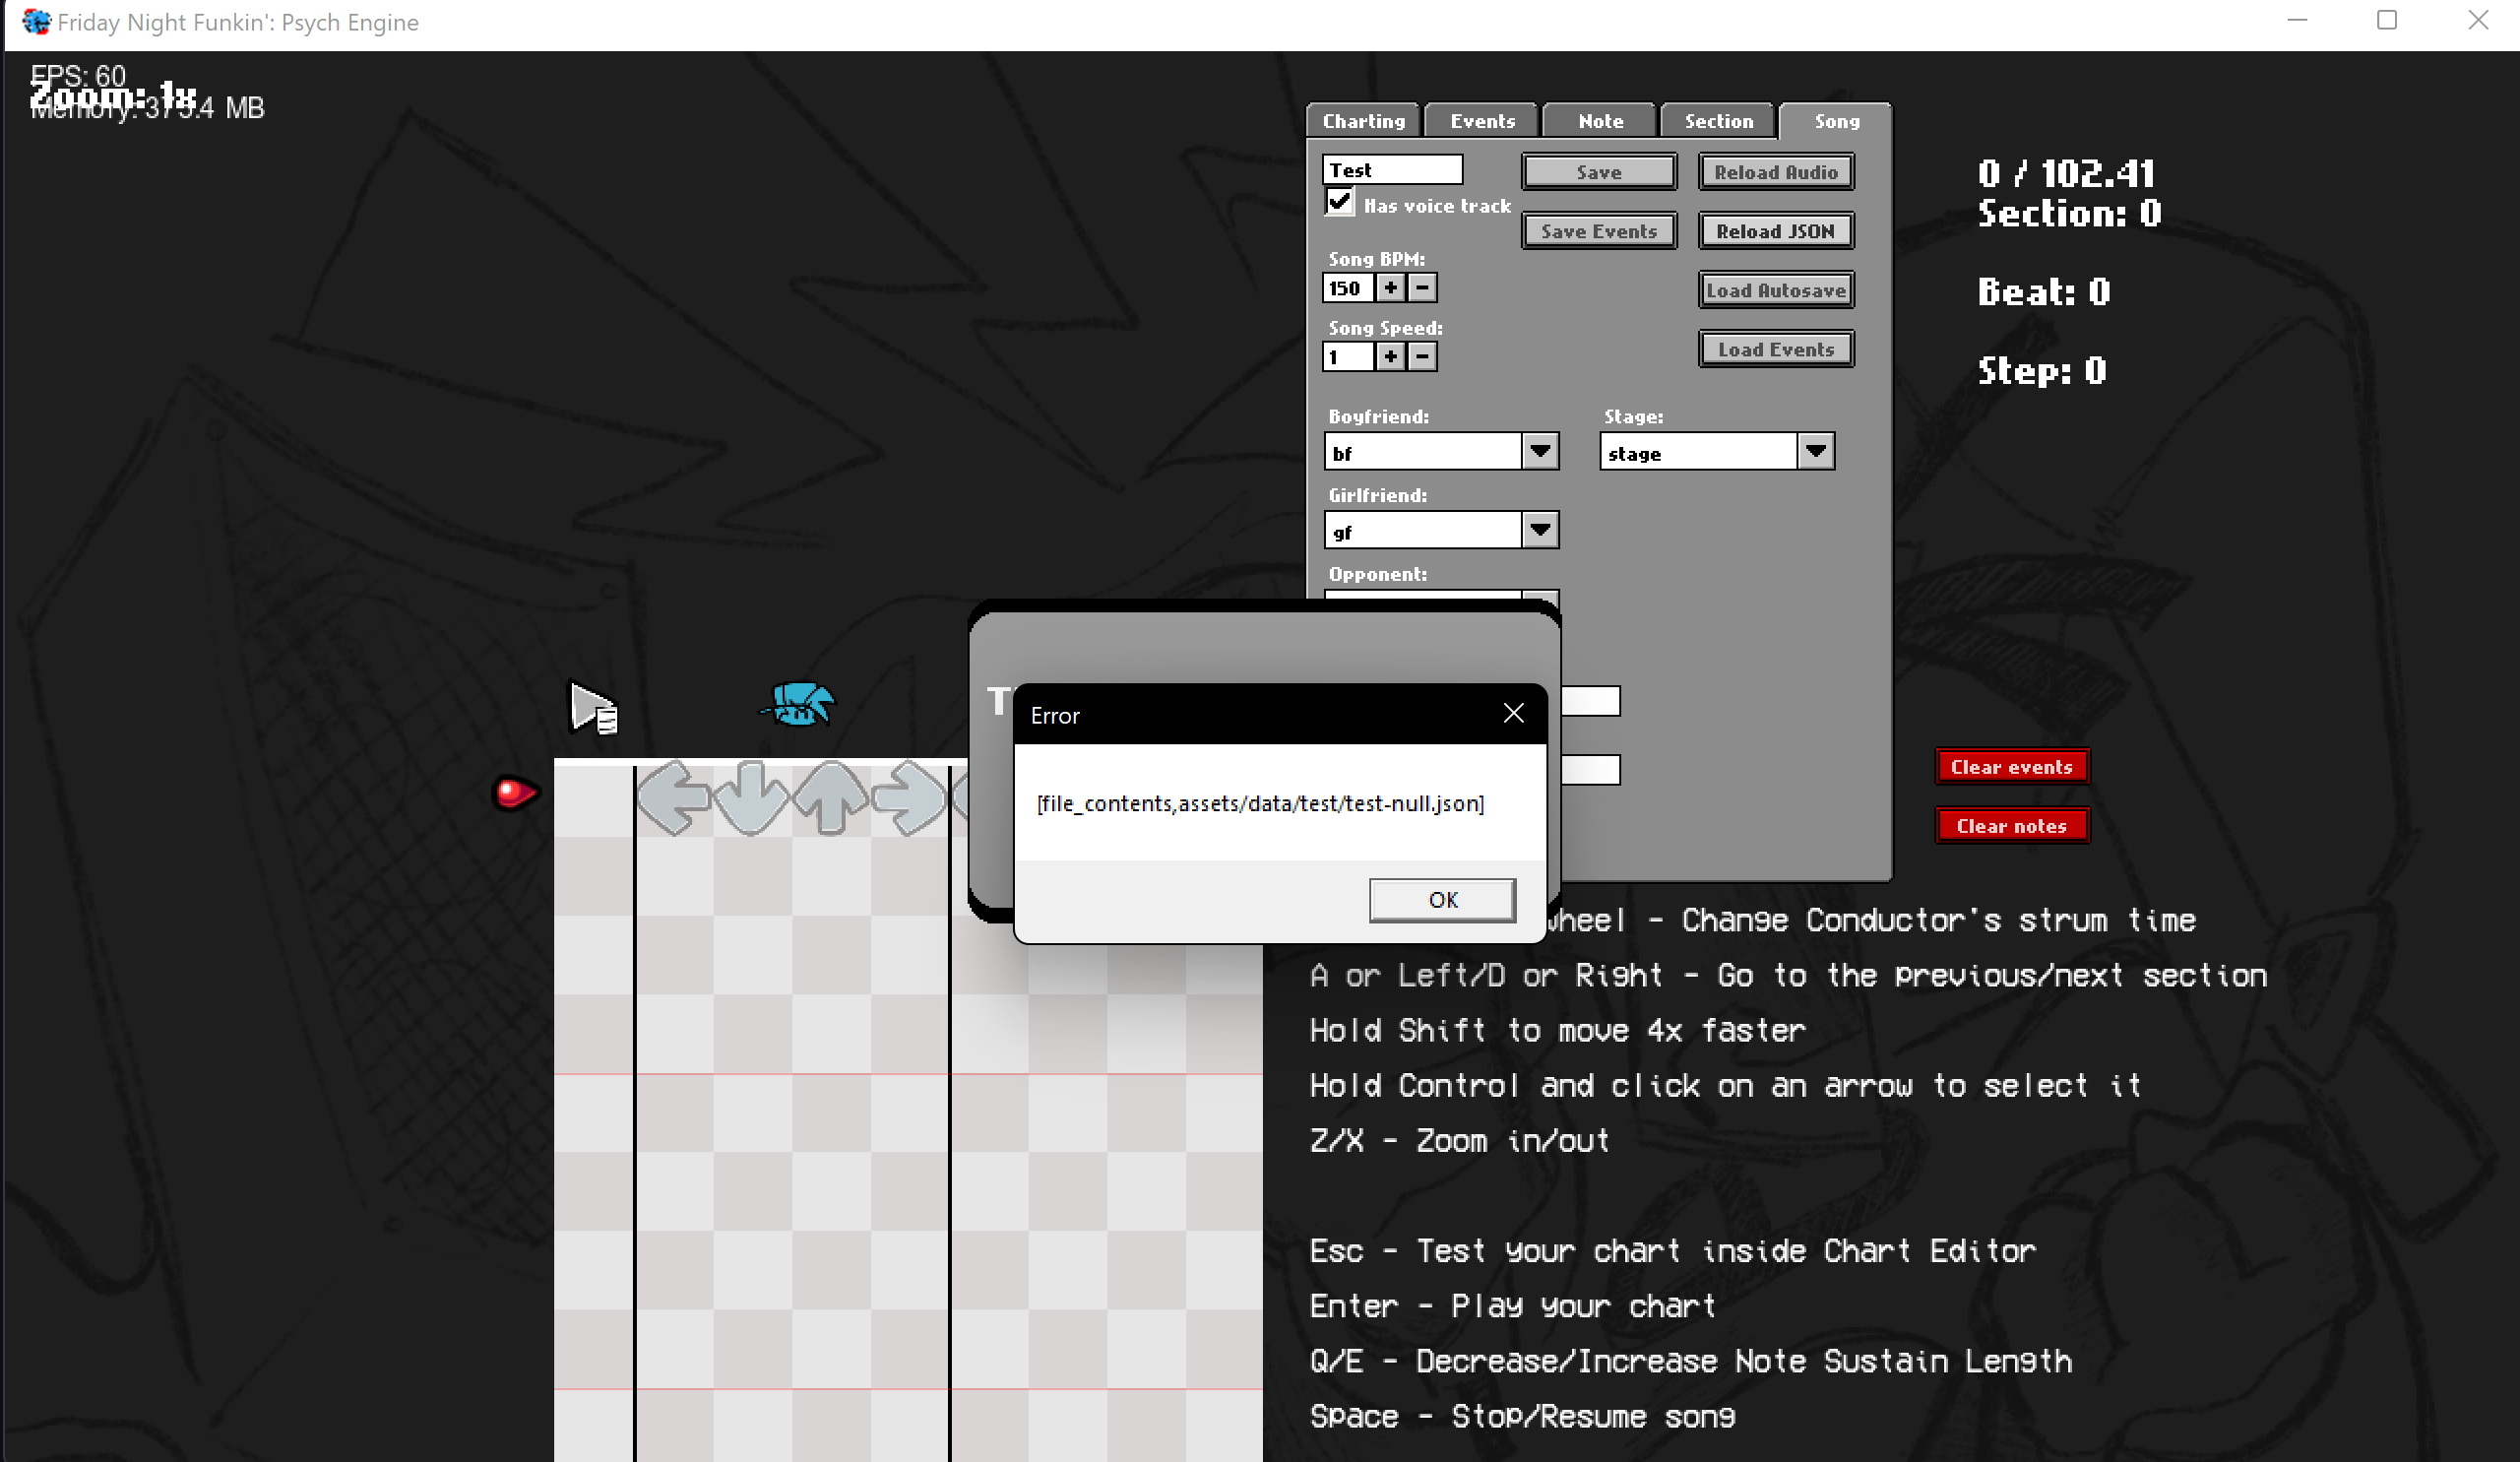Viewport: 2520px width, 1462px height.
Task: Click the Test song name input field
Action: (1391, 168)
